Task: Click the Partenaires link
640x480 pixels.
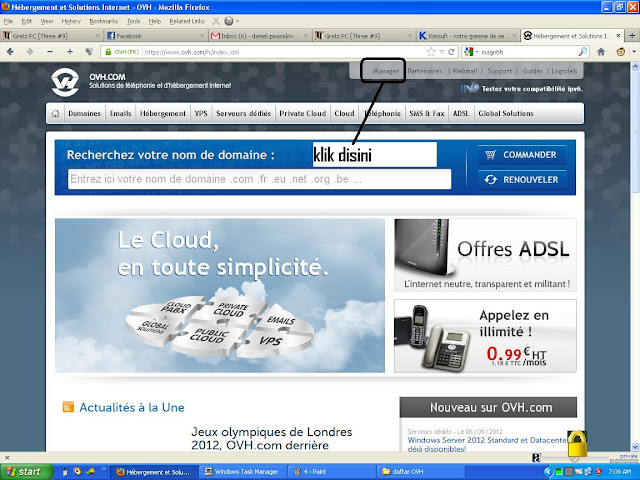Action: [425, 71]
